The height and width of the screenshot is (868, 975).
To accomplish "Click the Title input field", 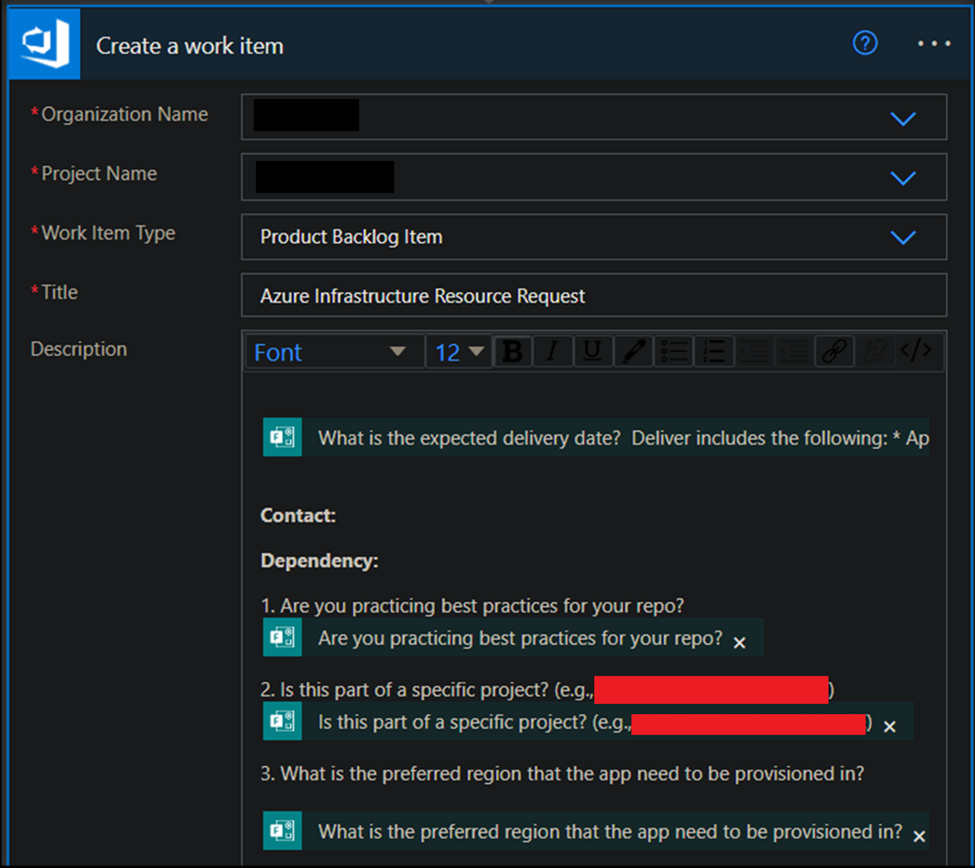I will 593,296.
